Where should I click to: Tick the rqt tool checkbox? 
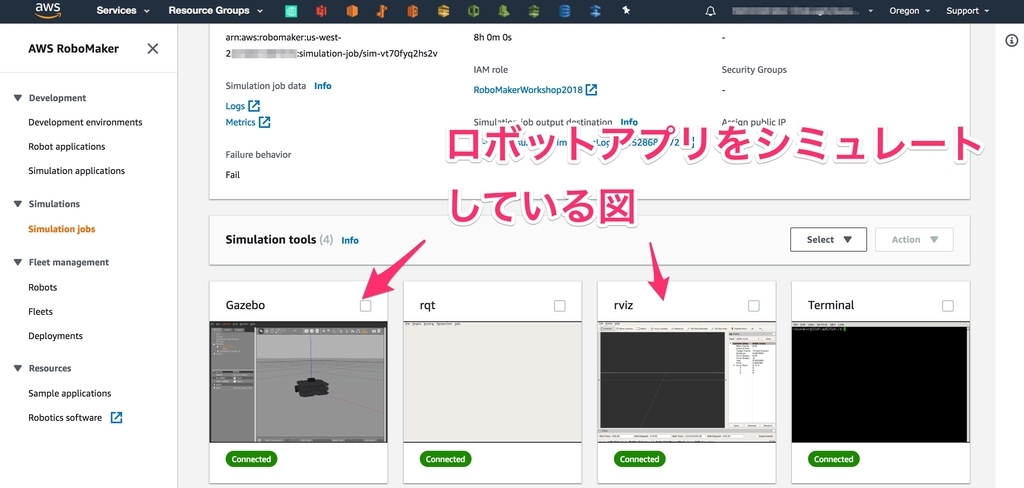click(560, 305)
